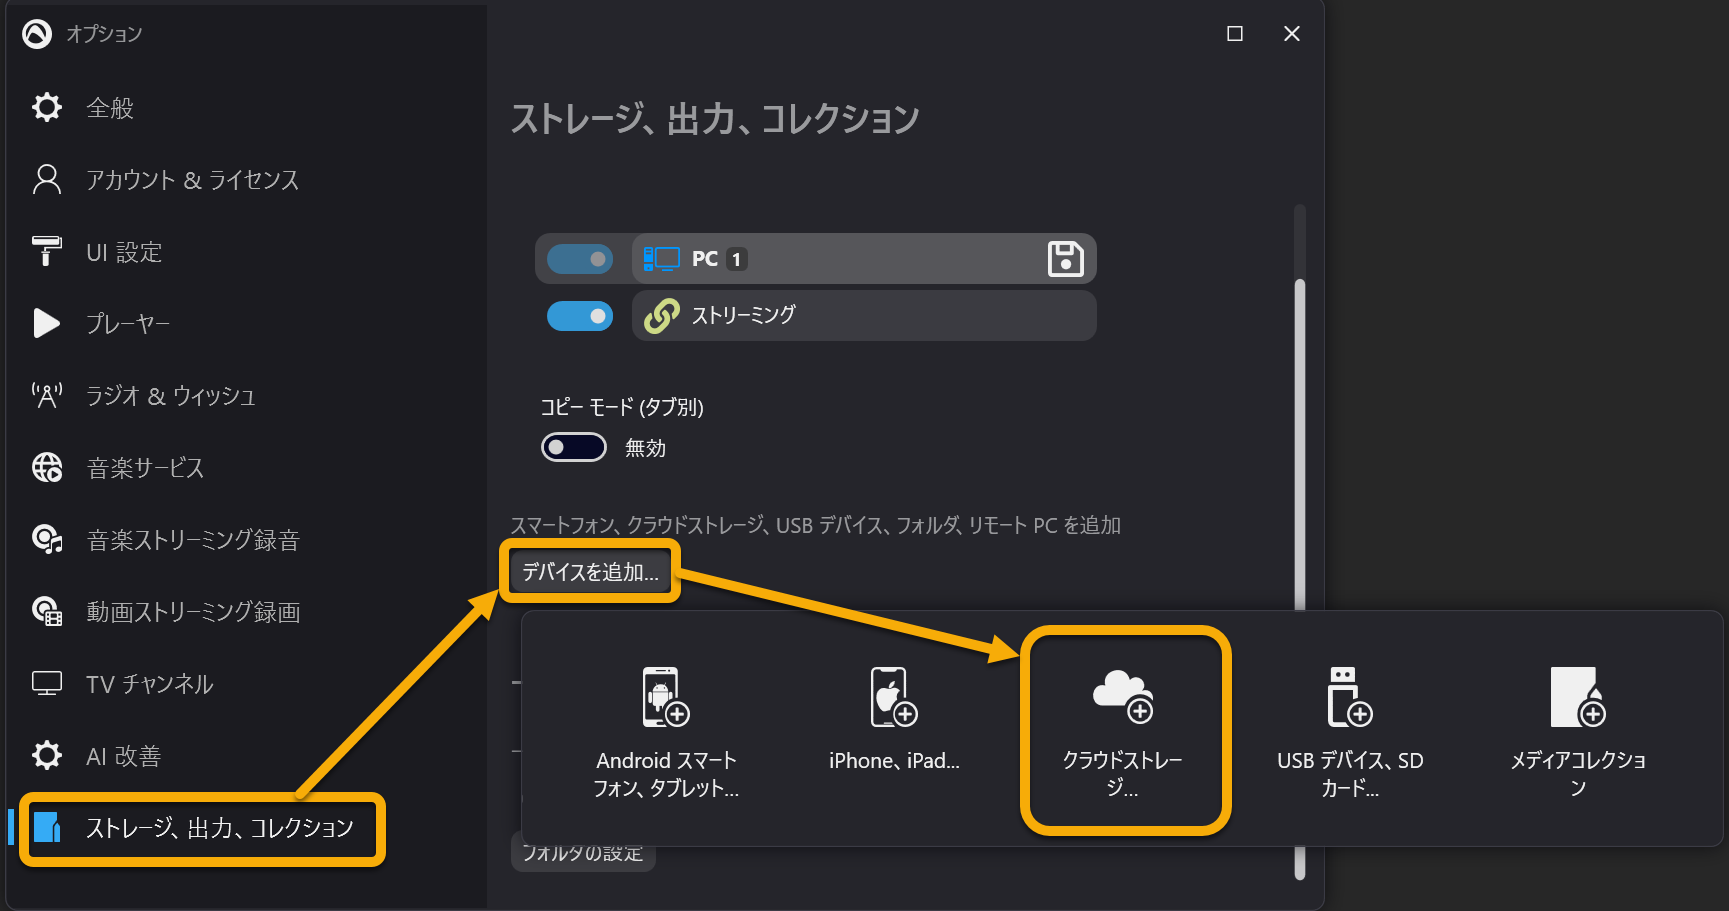Click the storage sidebar blue icon
This screenshot has width=1729, height=911.
point(47,827)
